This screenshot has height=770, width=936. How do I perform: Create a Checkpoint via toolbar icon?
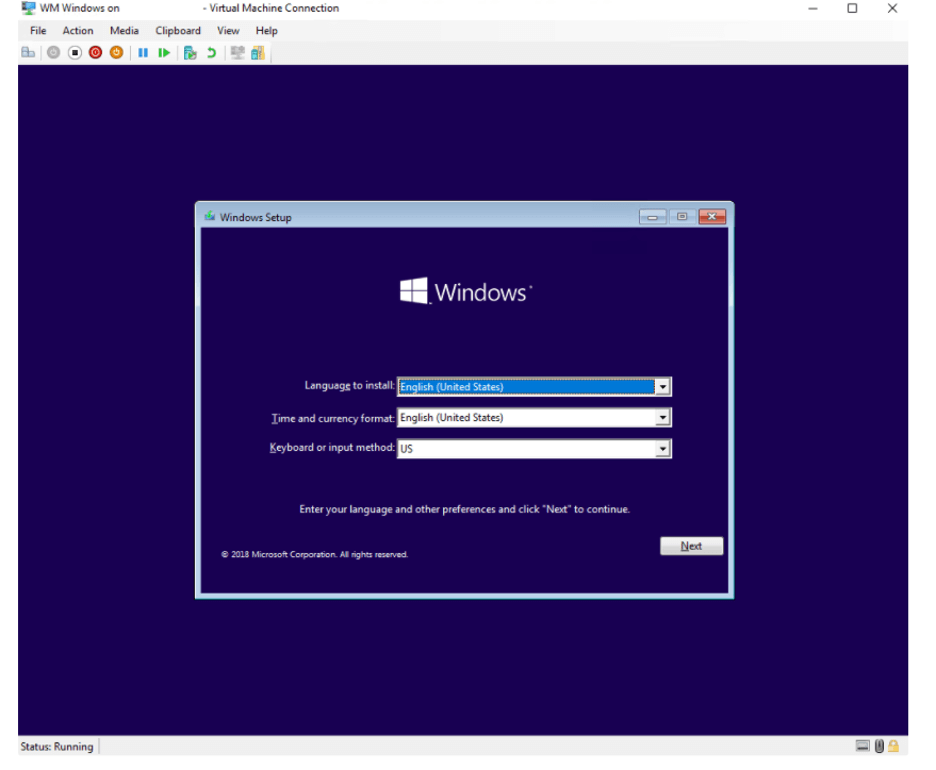click(x=190, y=53)
